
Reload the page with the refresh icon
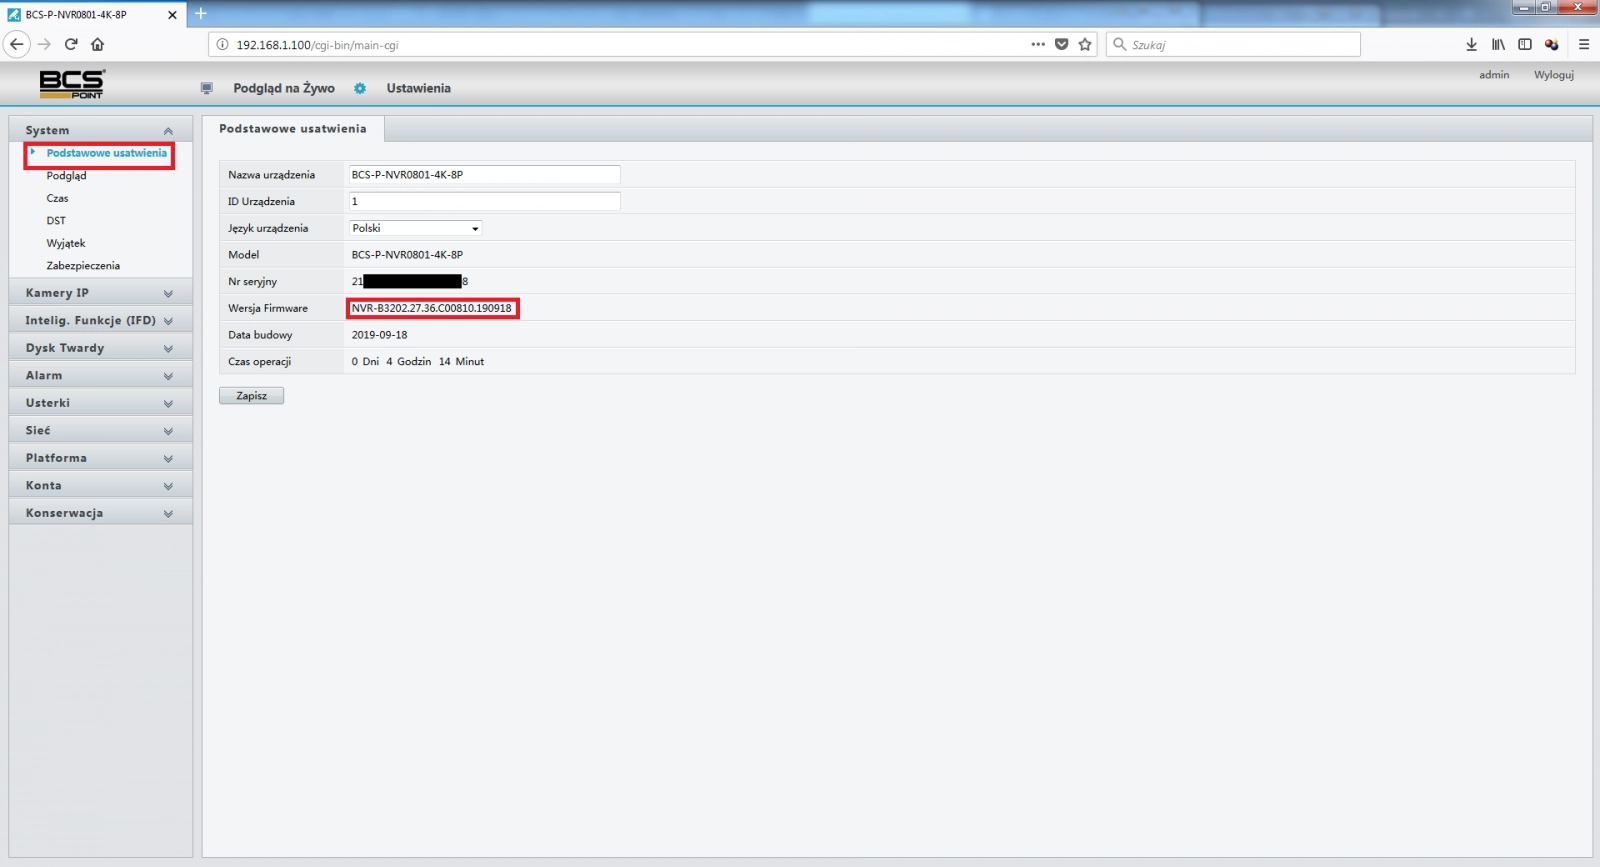click(71, 44)
